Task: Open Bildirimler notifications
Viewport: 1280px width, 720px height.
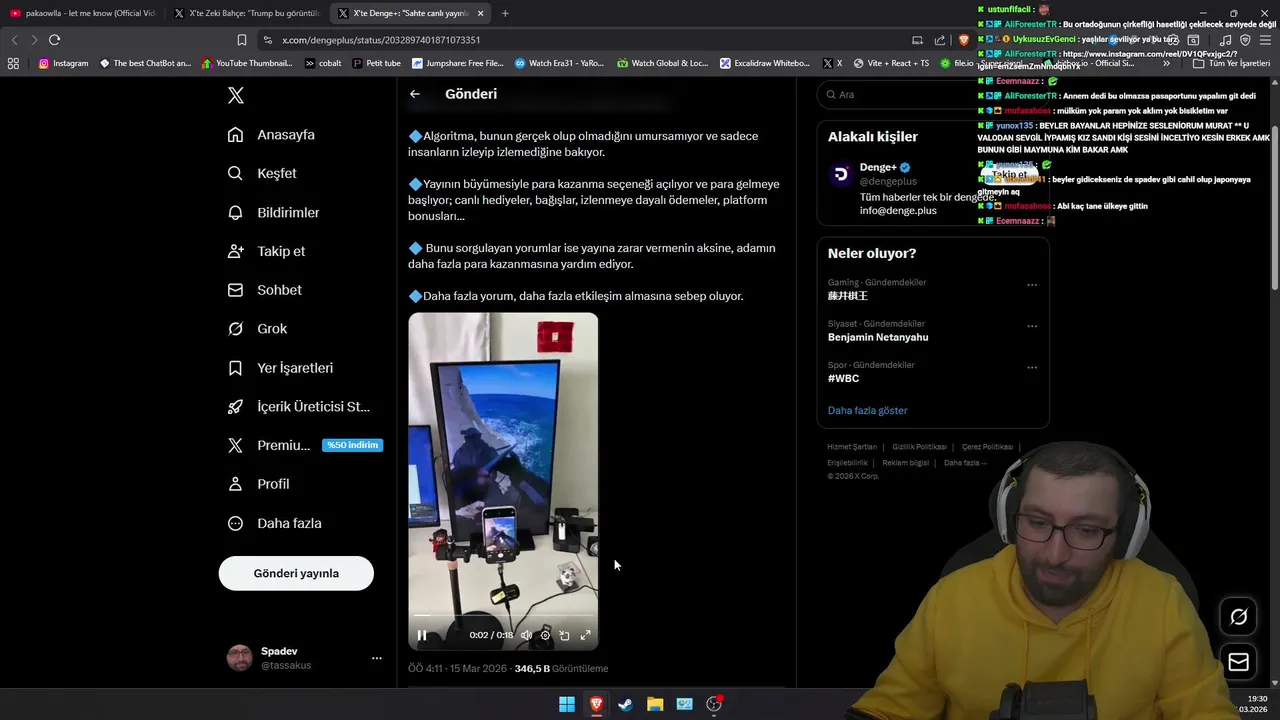Action: (x=273, y=212)
